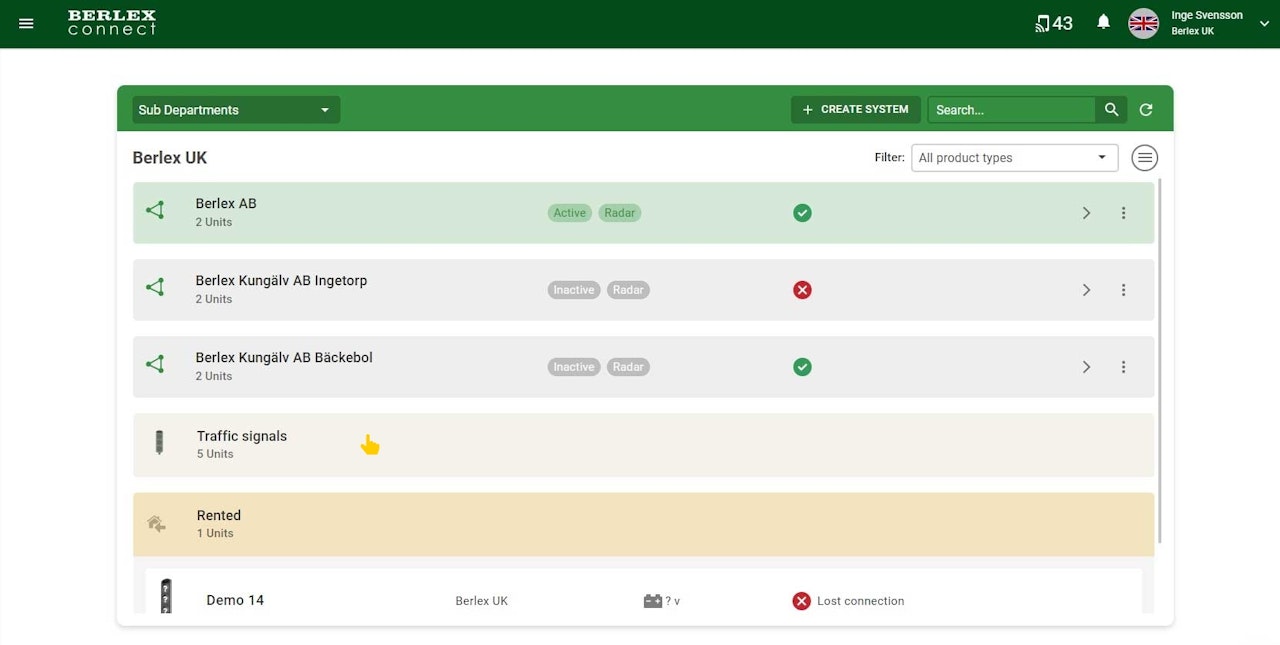Click the Traffic signals device icon
The height and width of the screenshot is (645, 1280).
158,443
